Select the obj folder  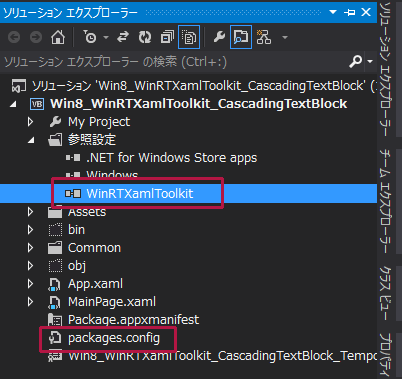click(77, 266)
